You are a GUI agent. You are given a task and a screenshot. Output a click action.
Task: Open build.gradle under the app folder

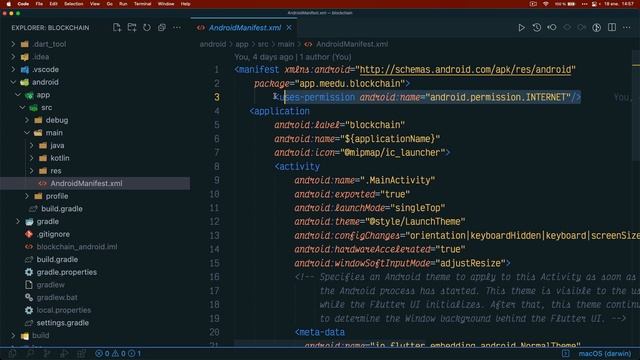click(x=62, y=209)
